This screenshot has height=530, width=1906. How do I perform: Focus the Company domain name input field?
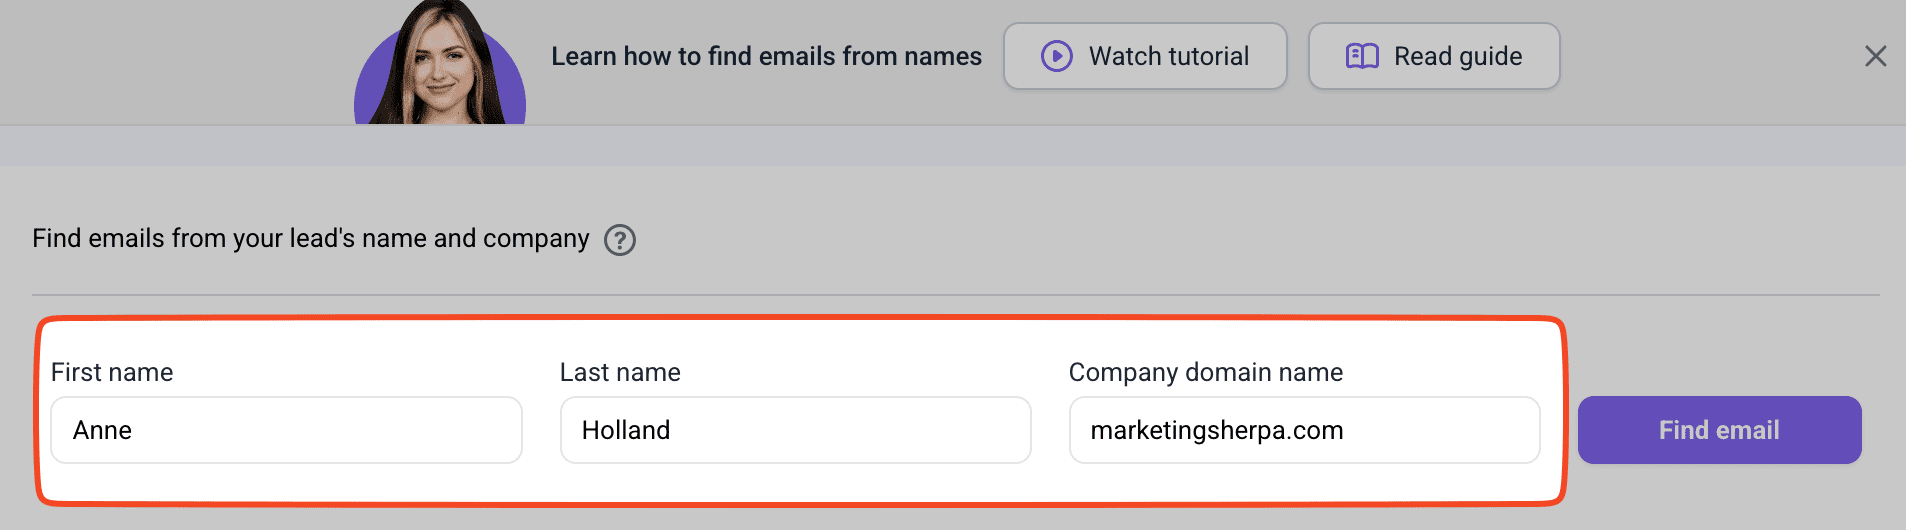click(x=1304, y=430)
